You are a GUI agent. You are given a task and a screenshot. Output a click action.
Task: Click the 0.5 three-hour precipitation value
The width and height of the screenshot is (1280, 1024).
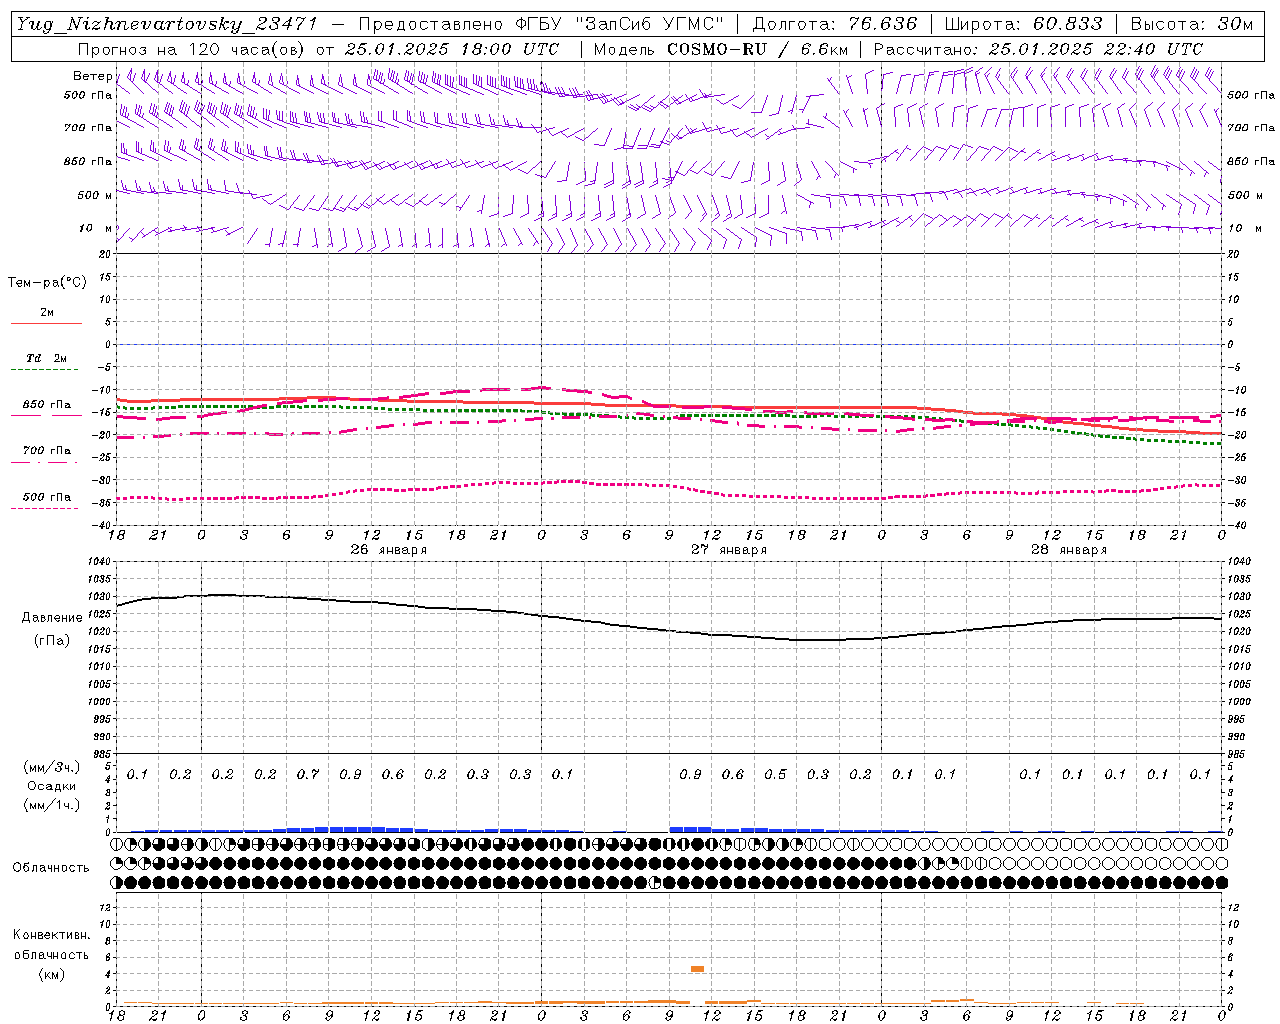[775, 774]
